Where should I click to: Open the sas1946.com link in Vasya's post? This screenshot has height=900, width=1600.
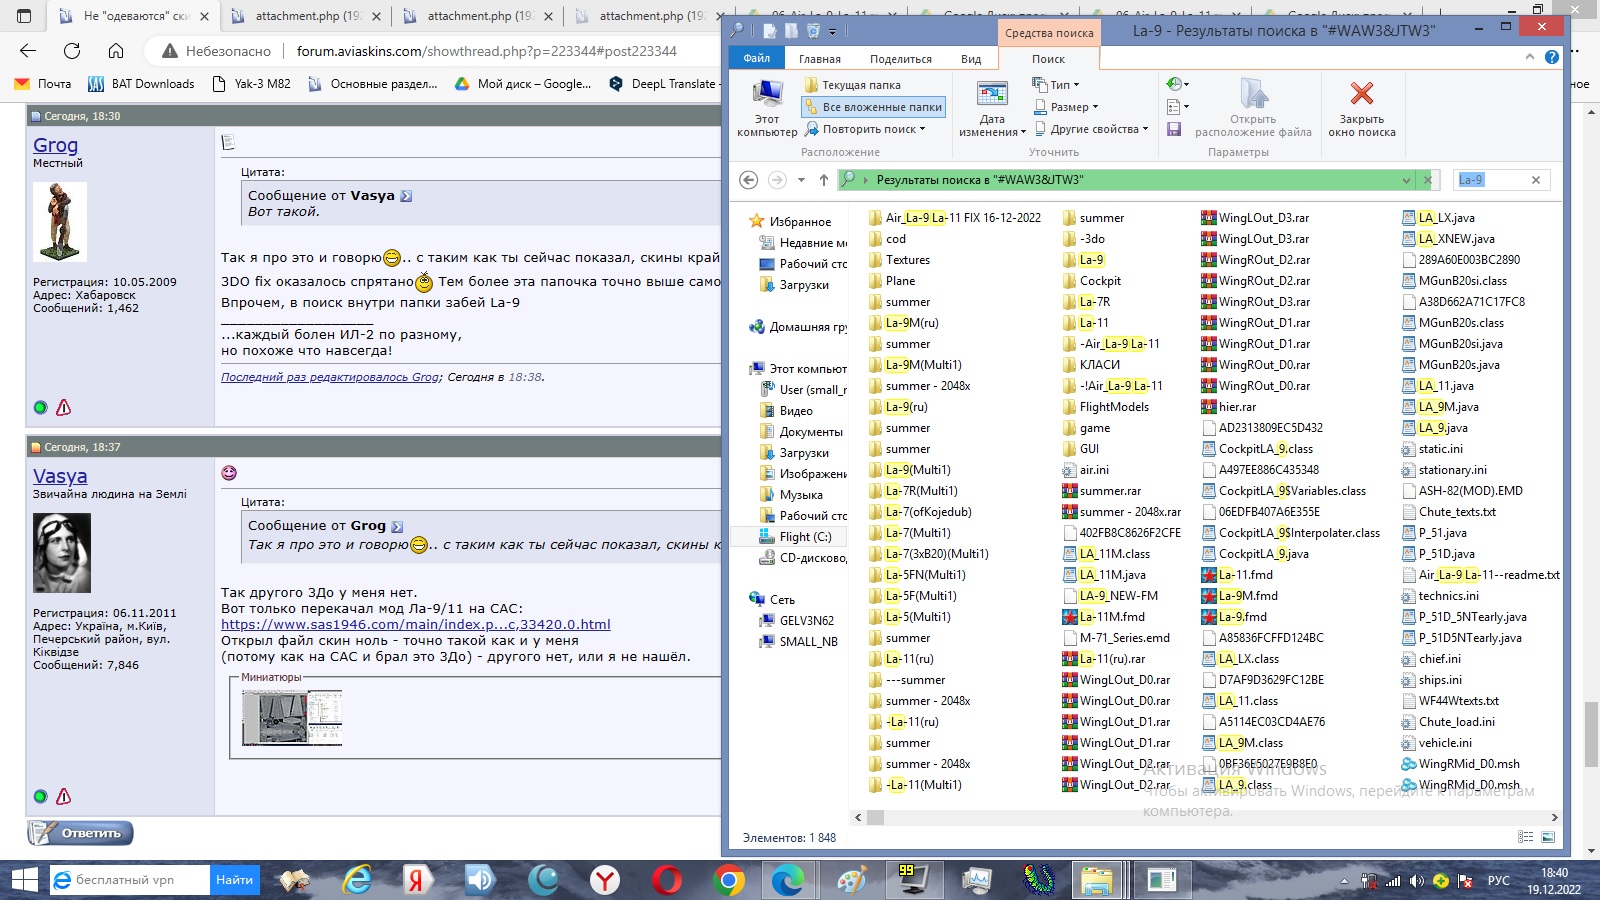(415, 625)
